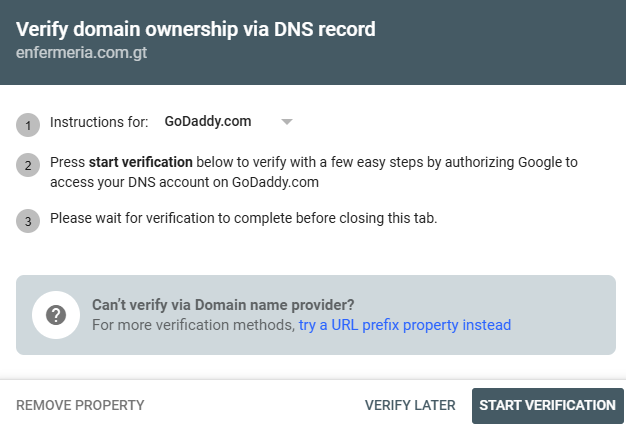This screenshot has height=432, width=626.
Task: Click the 'Can't verify via Domain name provider?' heading
Action: point(223,305)
